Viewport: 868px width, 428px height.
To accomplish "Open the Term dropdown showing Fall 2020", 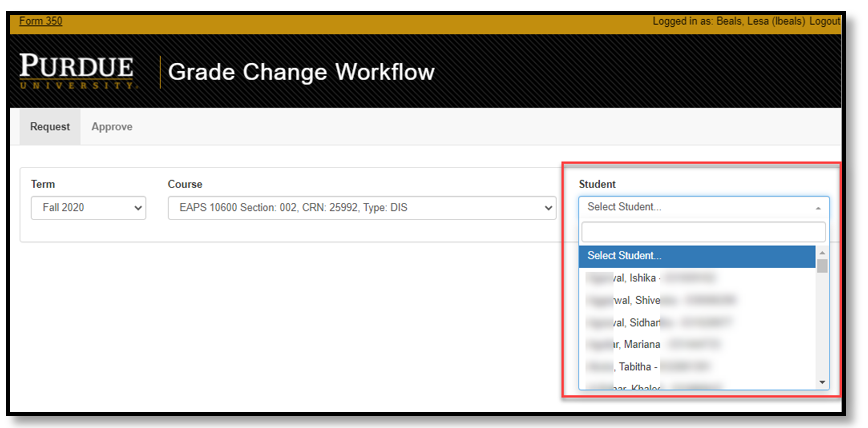I will (88, 208).
